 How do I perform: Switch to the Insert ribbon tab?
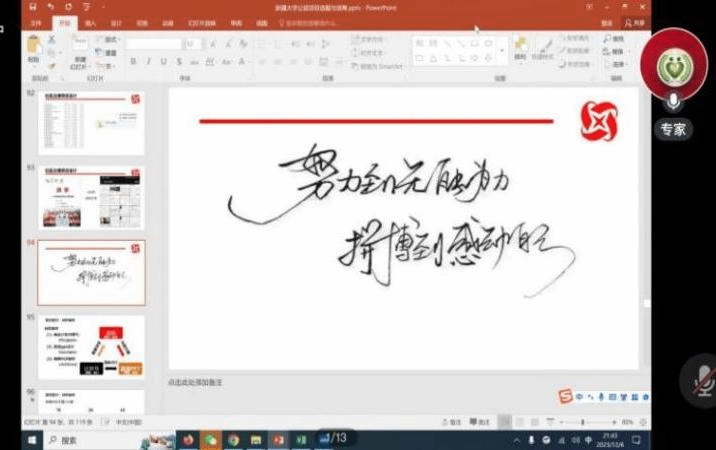(91, 21)
